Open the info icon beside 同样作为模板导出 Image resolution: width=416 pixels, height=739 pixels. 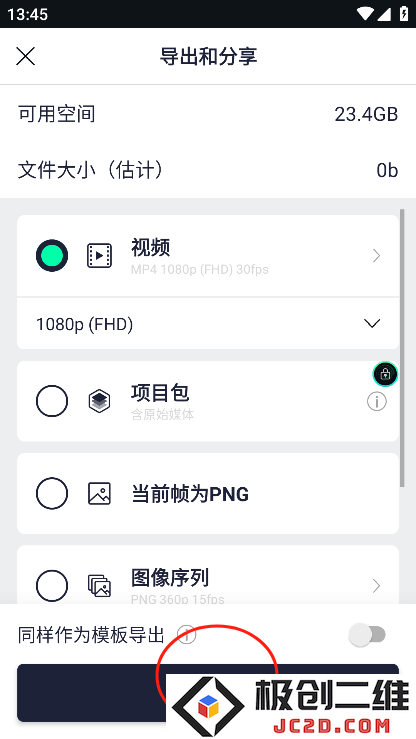pos(187,635)
